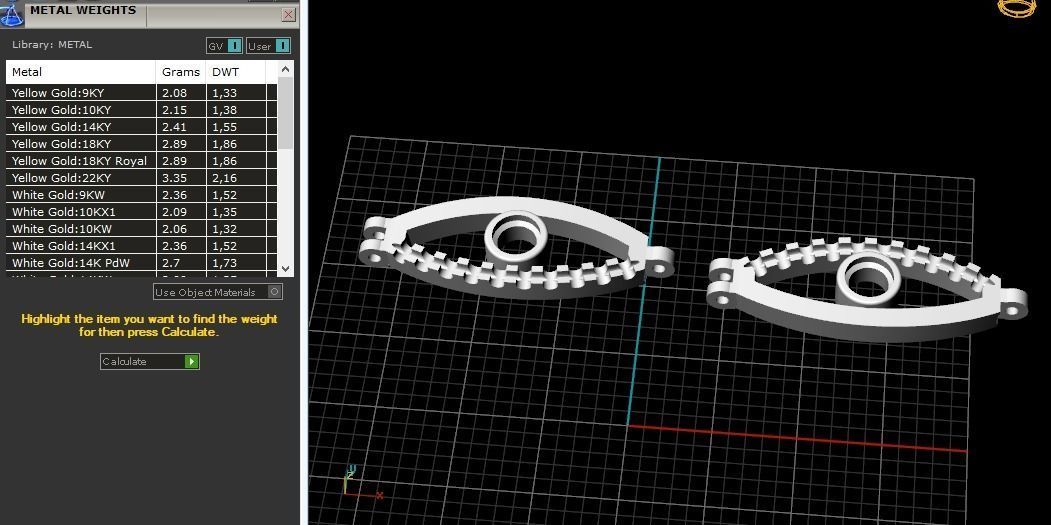Image resolution: width=1051 pixels, height=525 pixels.
Task: Click the 2.41 grams value
Action: click(x=174, y=127)
